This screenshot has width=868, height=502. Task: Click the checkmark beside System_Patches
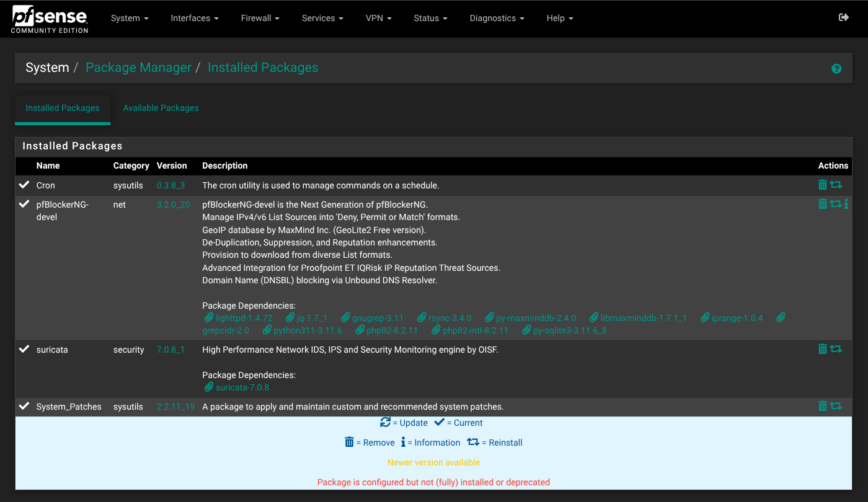(x=24, y=406)
